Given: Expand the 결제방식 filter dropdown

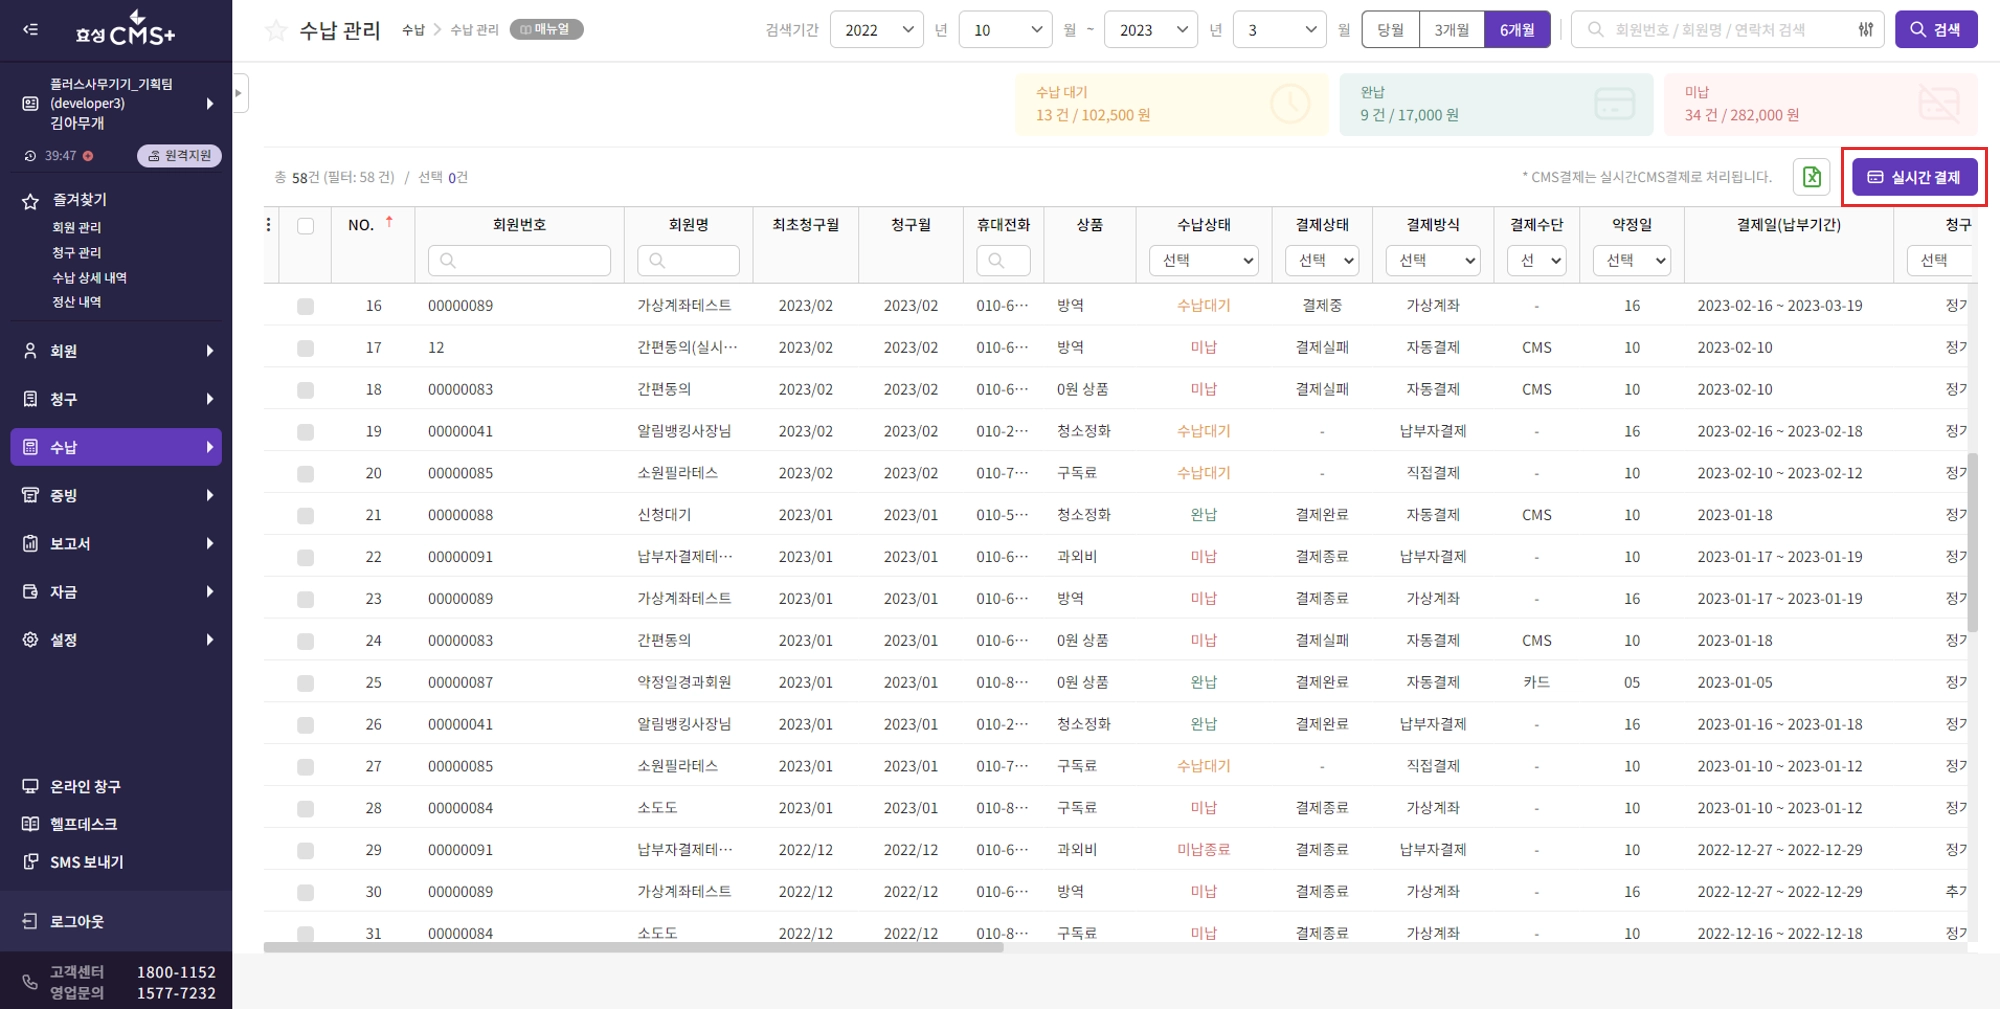Looking at the screenshot, I should pyautogui.click(x=1432, y=260).
